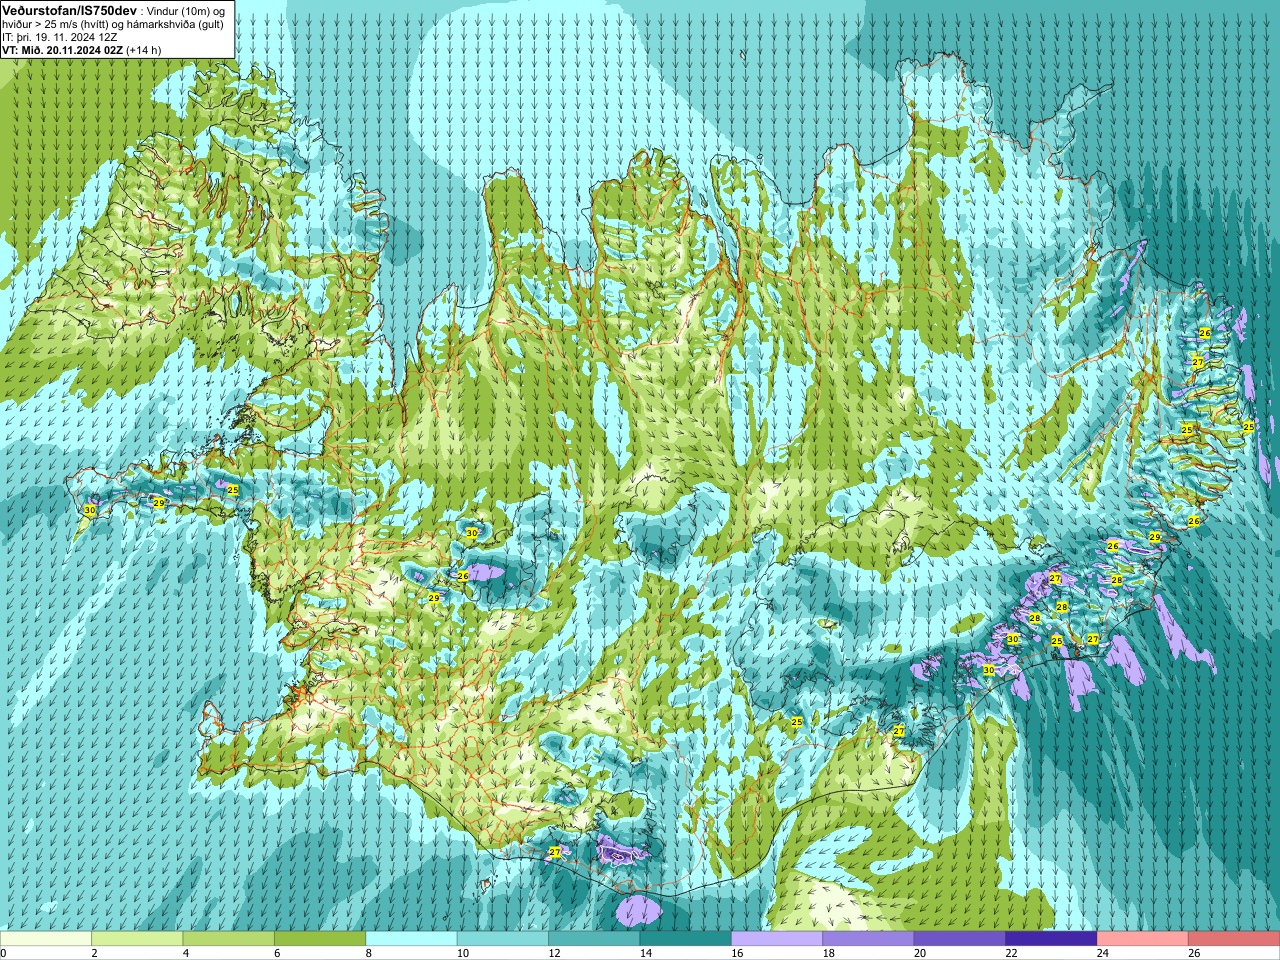Select the light pink 24–26 m/s legend swatch
The height and width of the screenshot is (960, 1280).
[x=1143, y=939]
